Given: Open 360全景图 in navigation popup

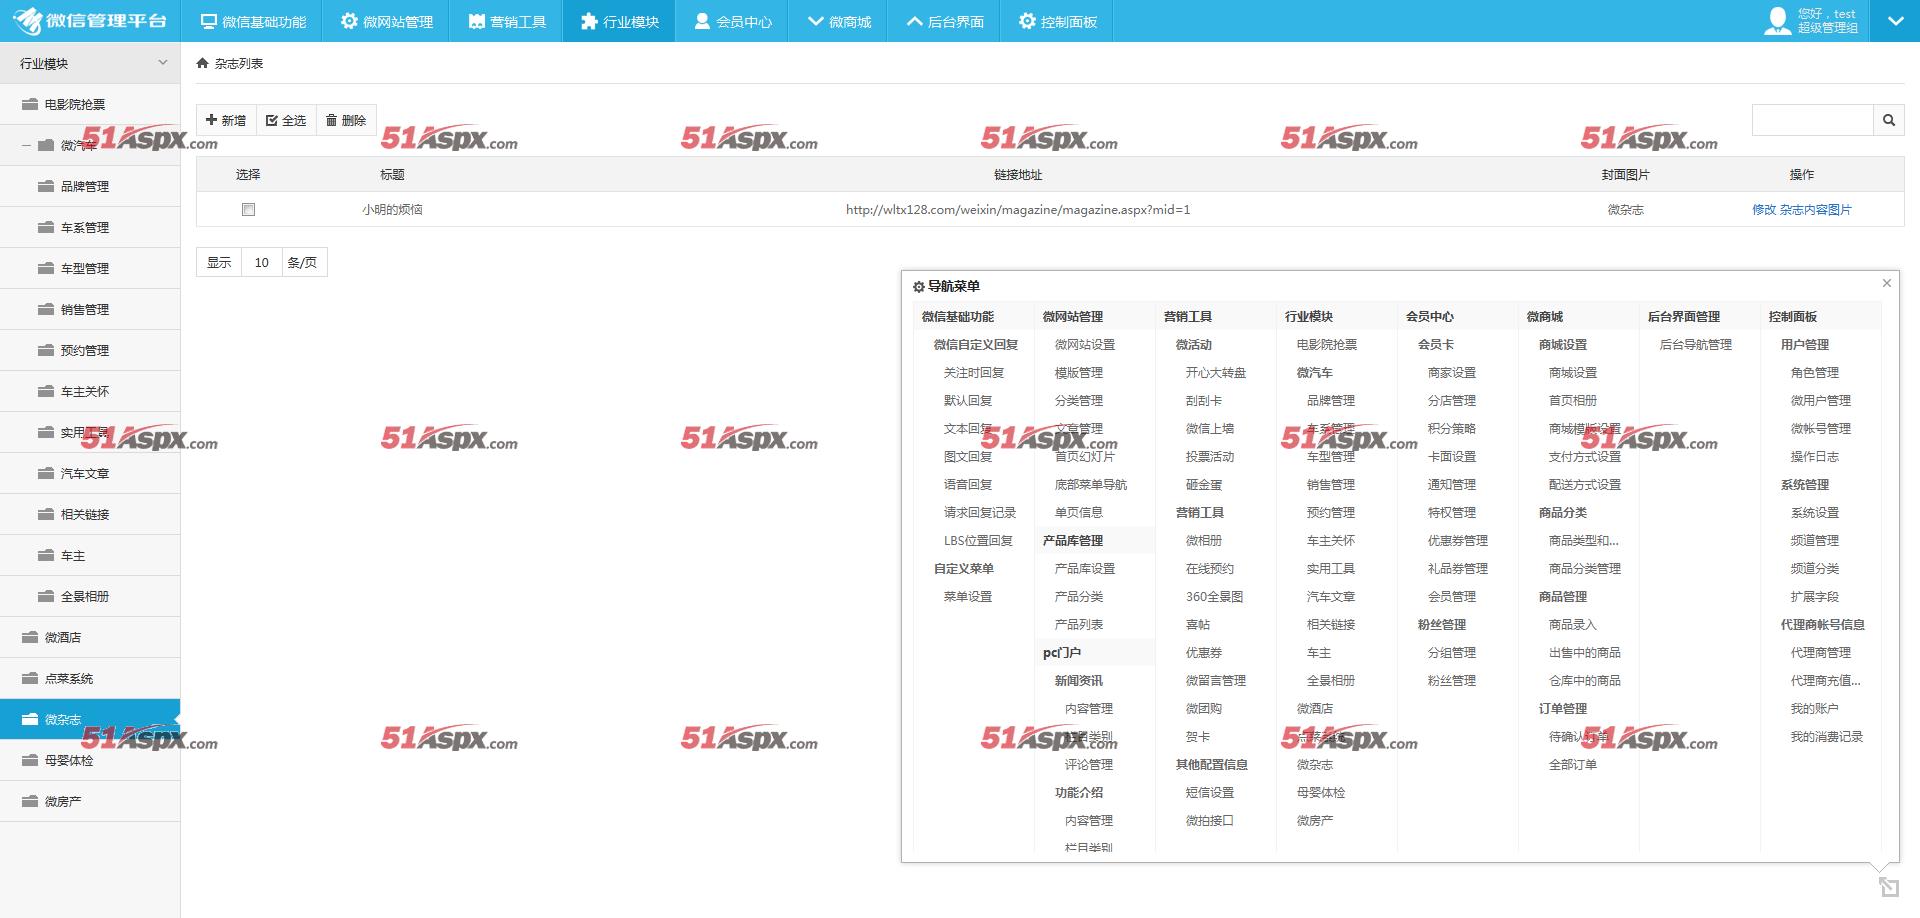Looking at the screenshot, I should click(1215, 596).
